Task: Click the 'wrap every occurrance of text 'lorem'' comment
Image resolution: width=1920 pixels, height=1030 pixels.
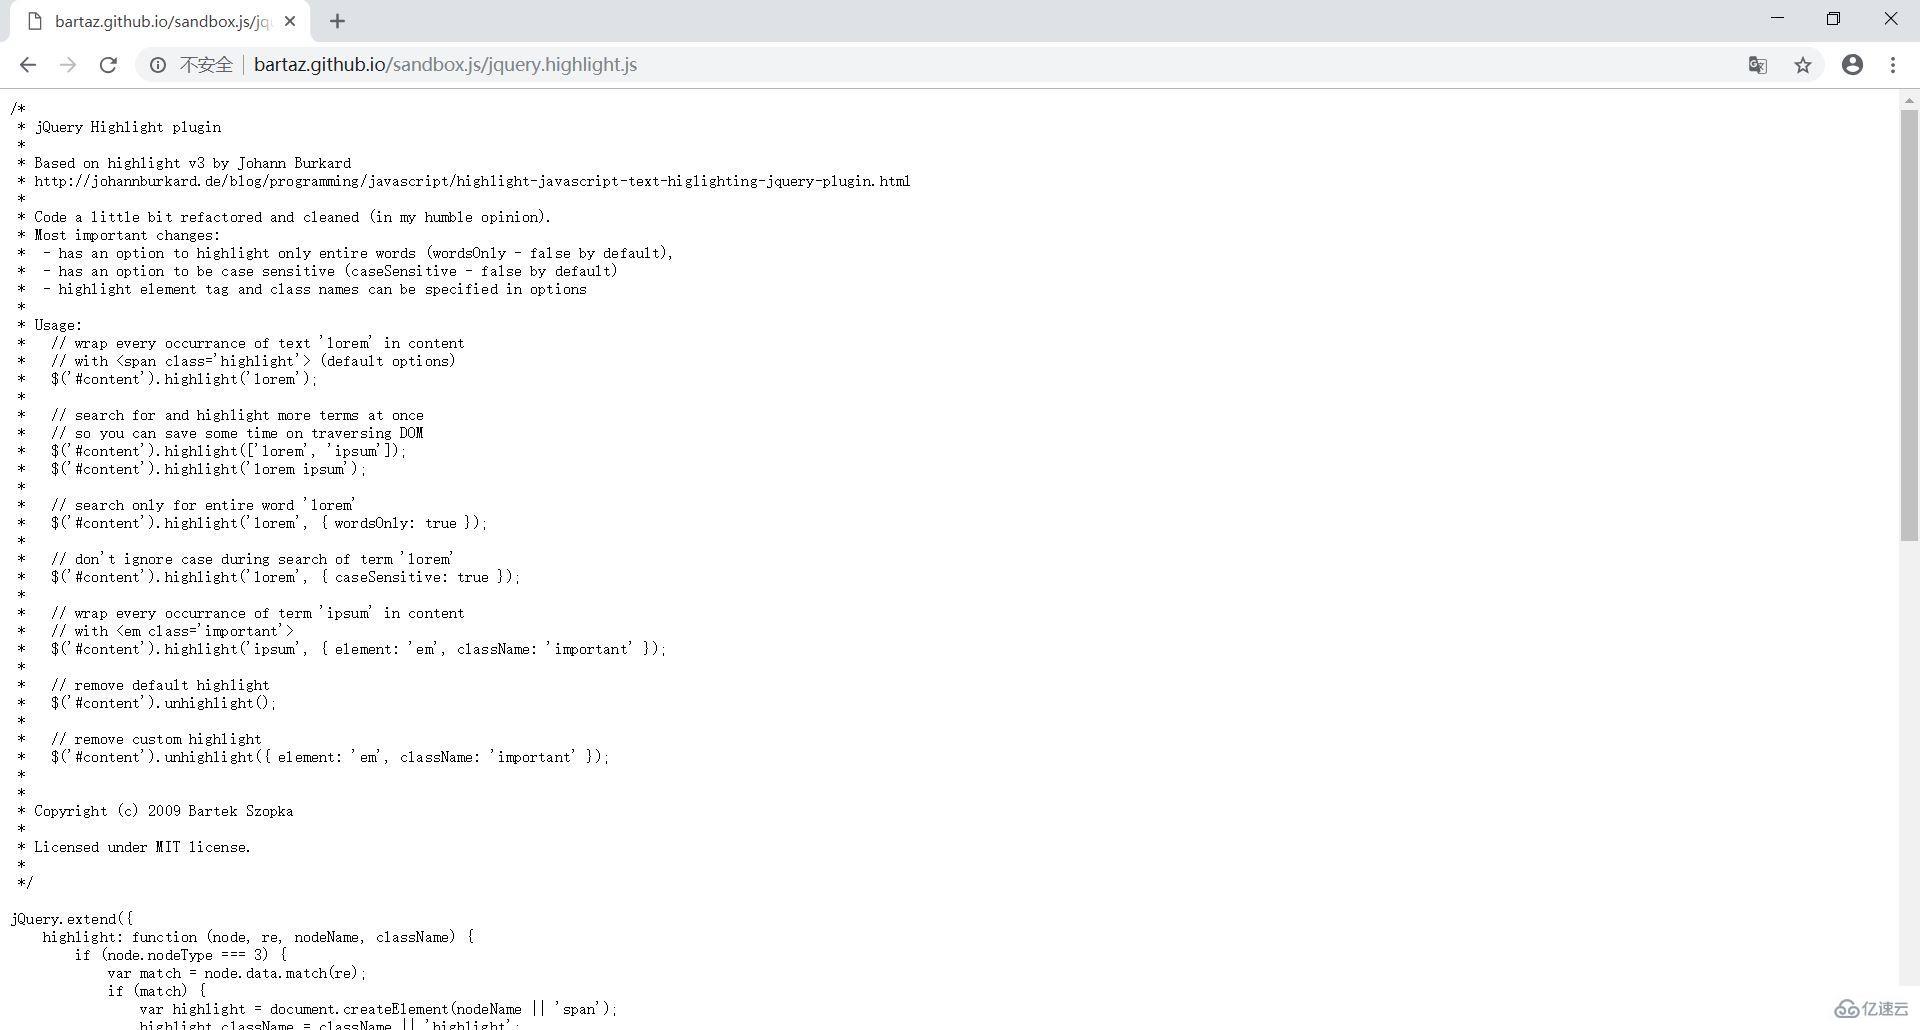Action: [257, 343]
